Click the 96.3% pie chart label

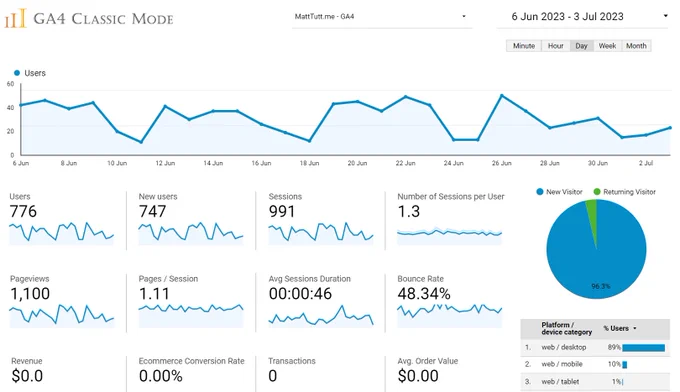click(601, 286)
